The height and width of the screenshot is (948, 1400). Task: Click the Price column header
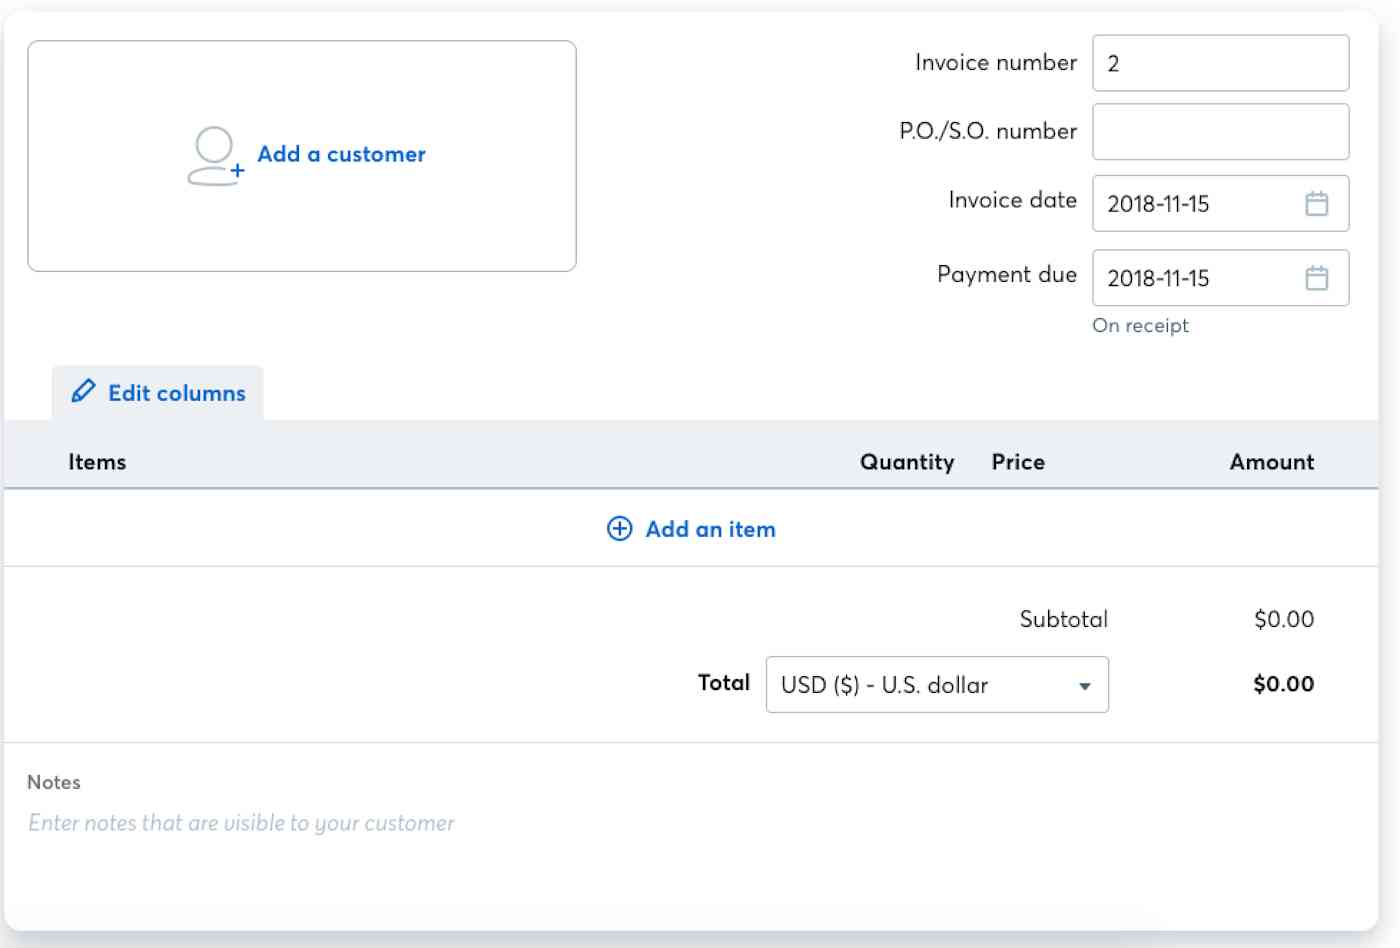pos(1018,462)
